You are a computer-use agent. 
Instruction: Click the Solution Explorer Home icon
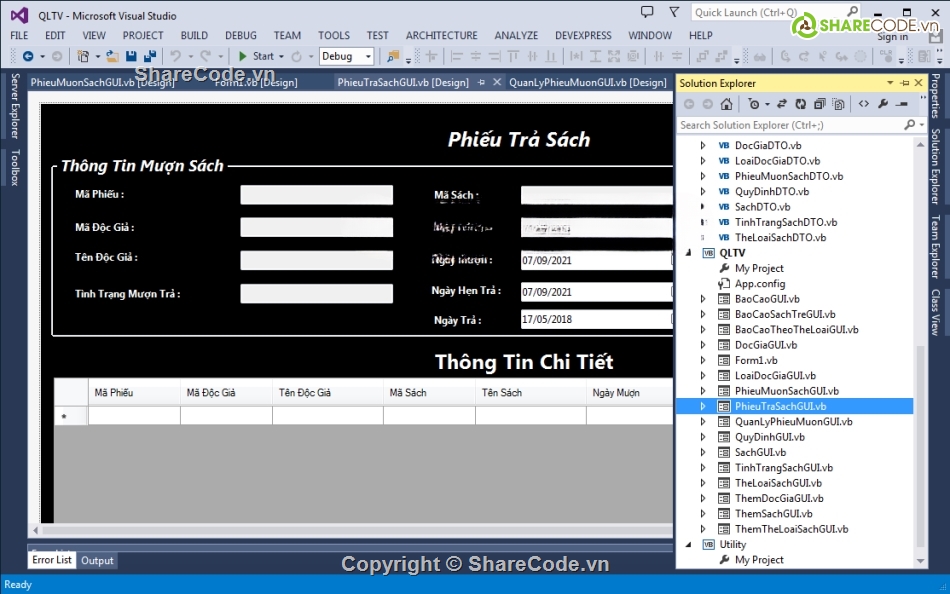click(x=726, y=104)
